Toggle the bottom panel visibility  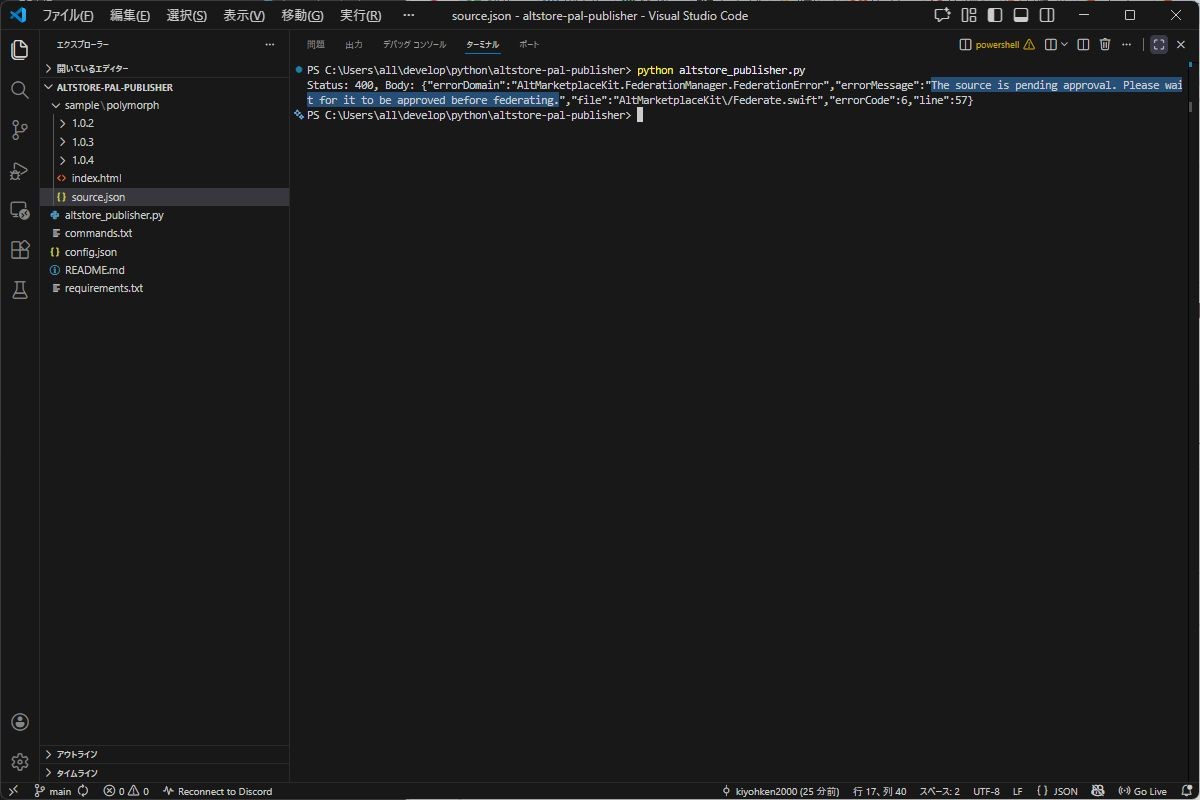tap(1021, 16)
